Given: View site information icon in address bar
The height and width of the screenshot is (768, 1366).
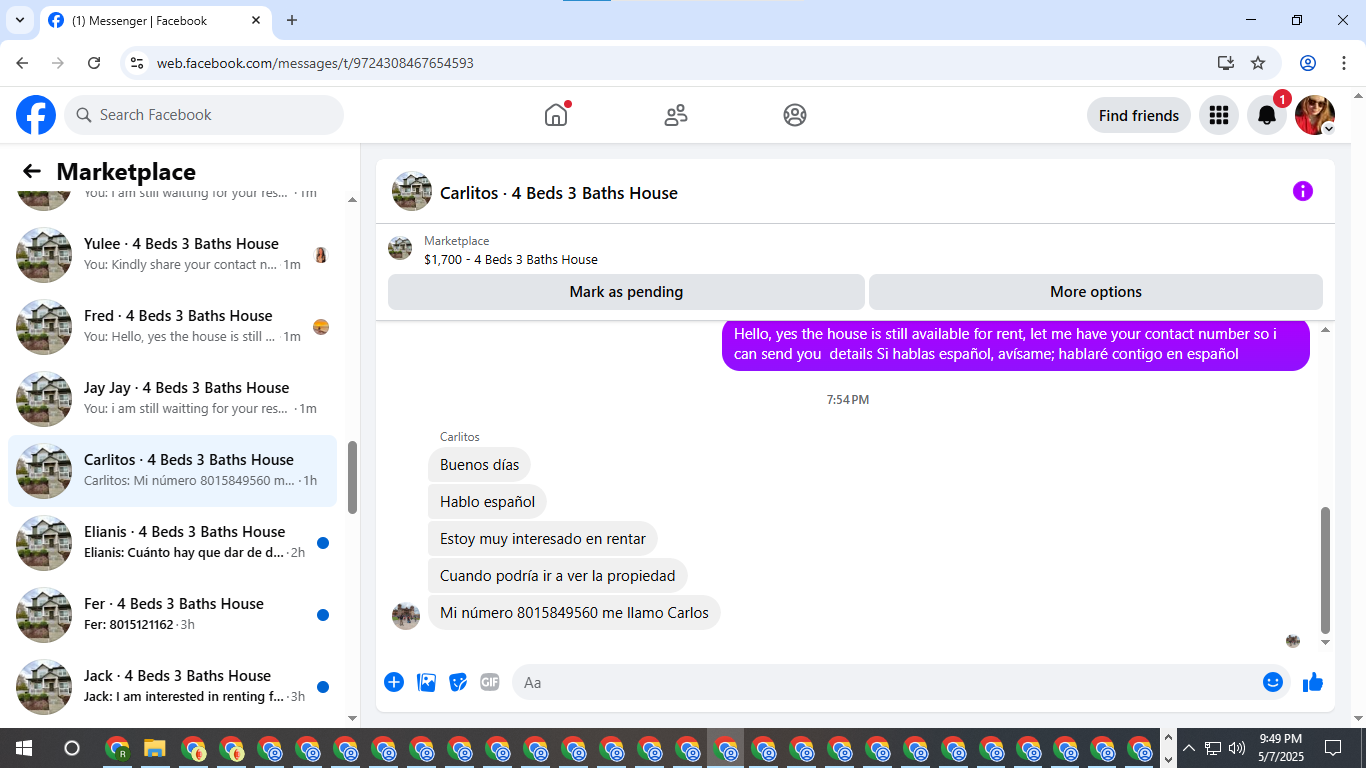Looking at the screenshot, I should point(138,63).
